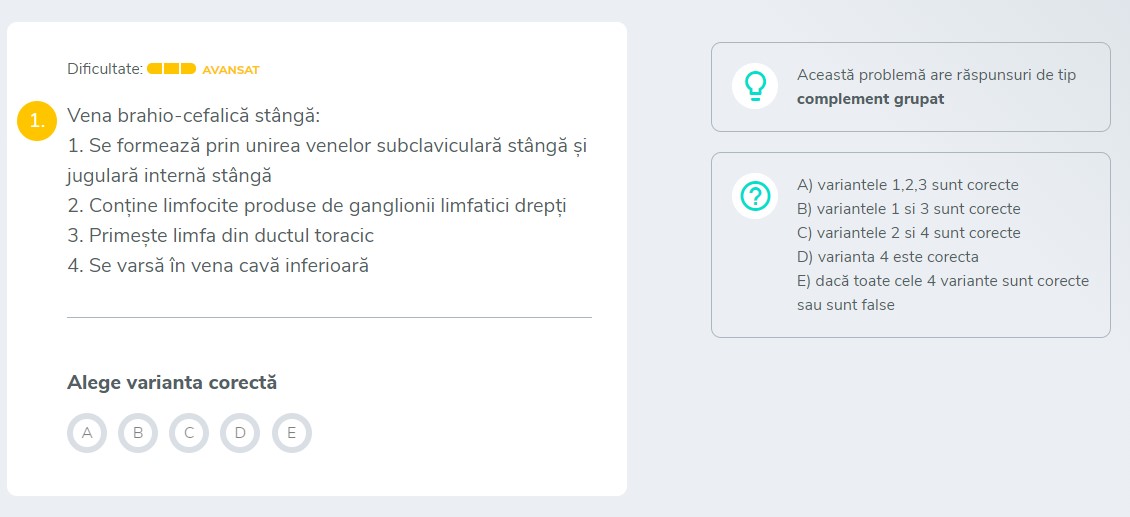
Task: Click statement 2 about limfocite
Action: [x=317, y=206]
